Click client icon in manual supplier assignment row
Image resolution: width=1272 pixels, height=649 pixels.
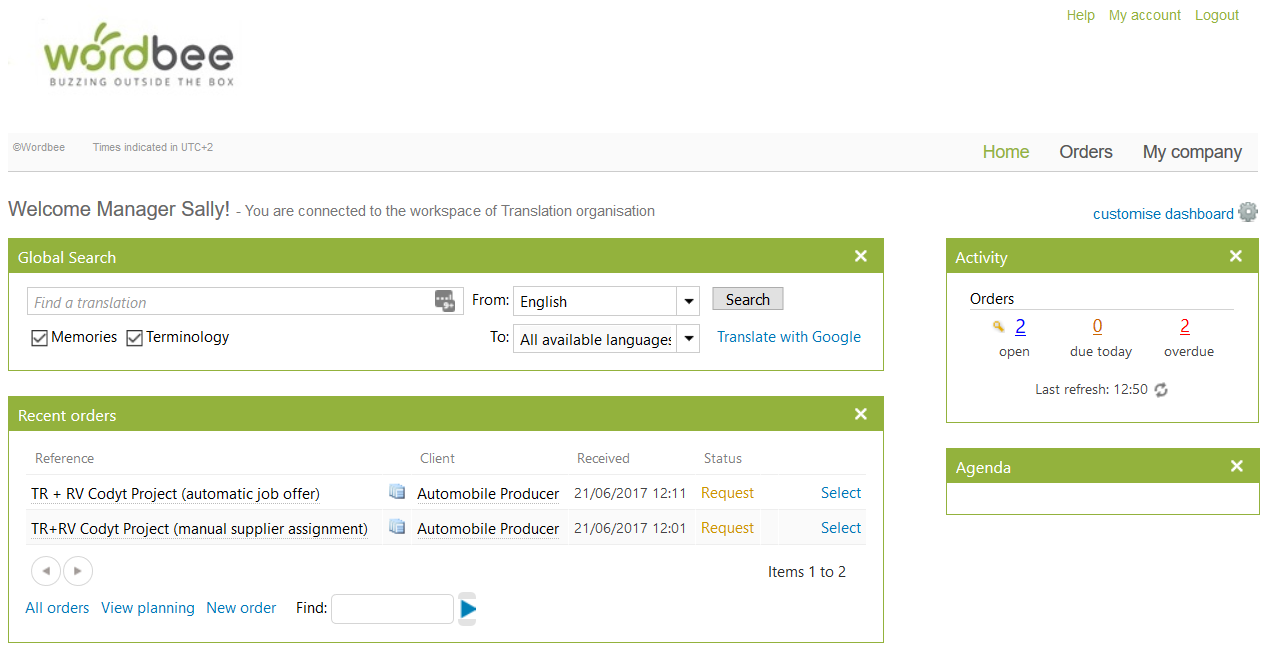pyautogui.click(x=397, y=527)
